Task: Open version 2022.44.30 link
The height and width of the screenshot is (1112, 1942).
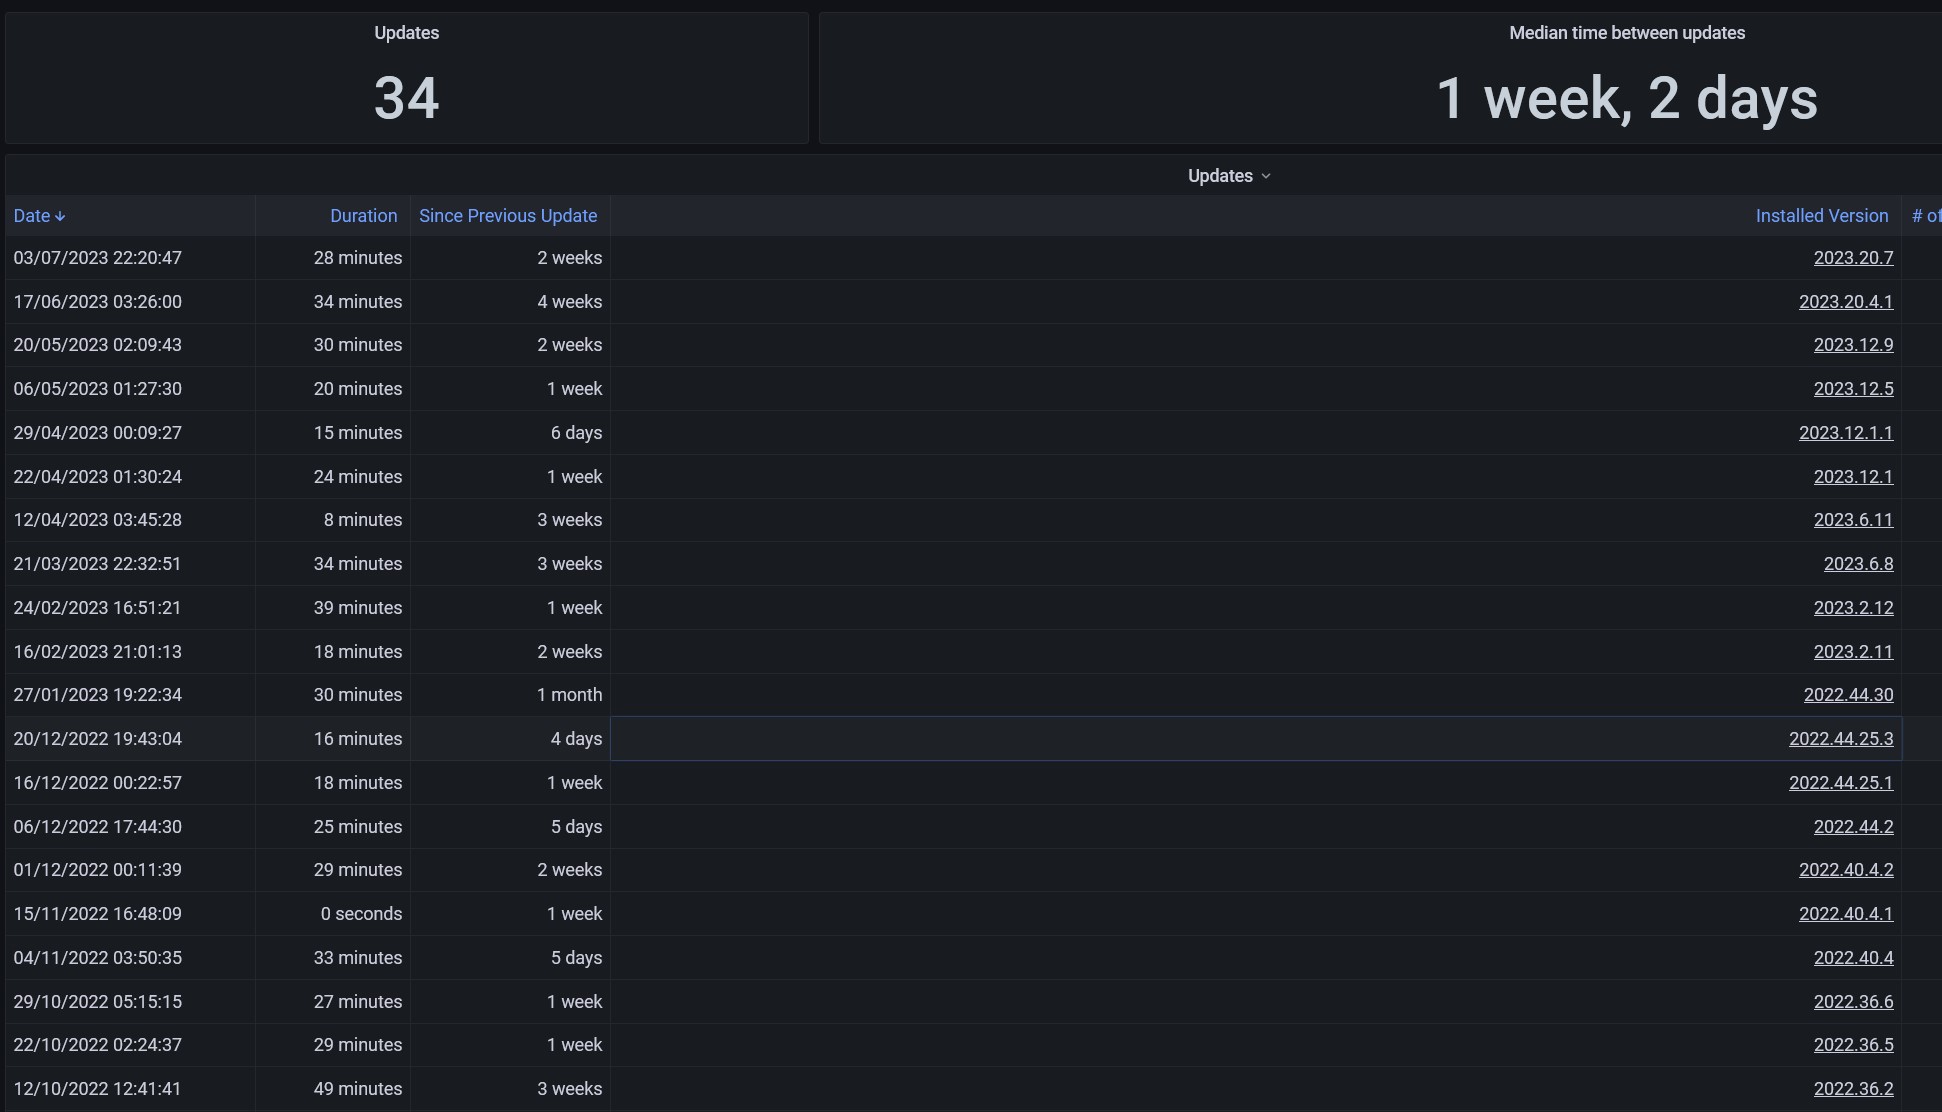Action: [x=1848, y=695]
